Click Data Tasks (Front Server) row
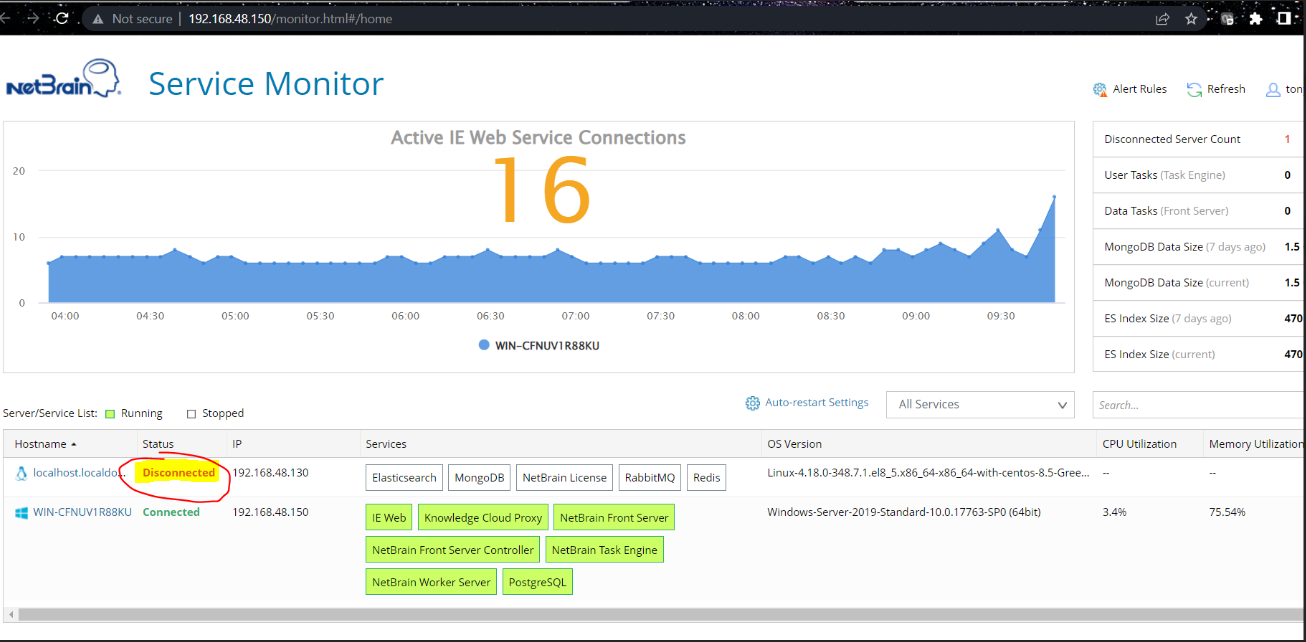Image resolution: width=1306 pixels, height=642 pixels. [x=1199, y=211]
